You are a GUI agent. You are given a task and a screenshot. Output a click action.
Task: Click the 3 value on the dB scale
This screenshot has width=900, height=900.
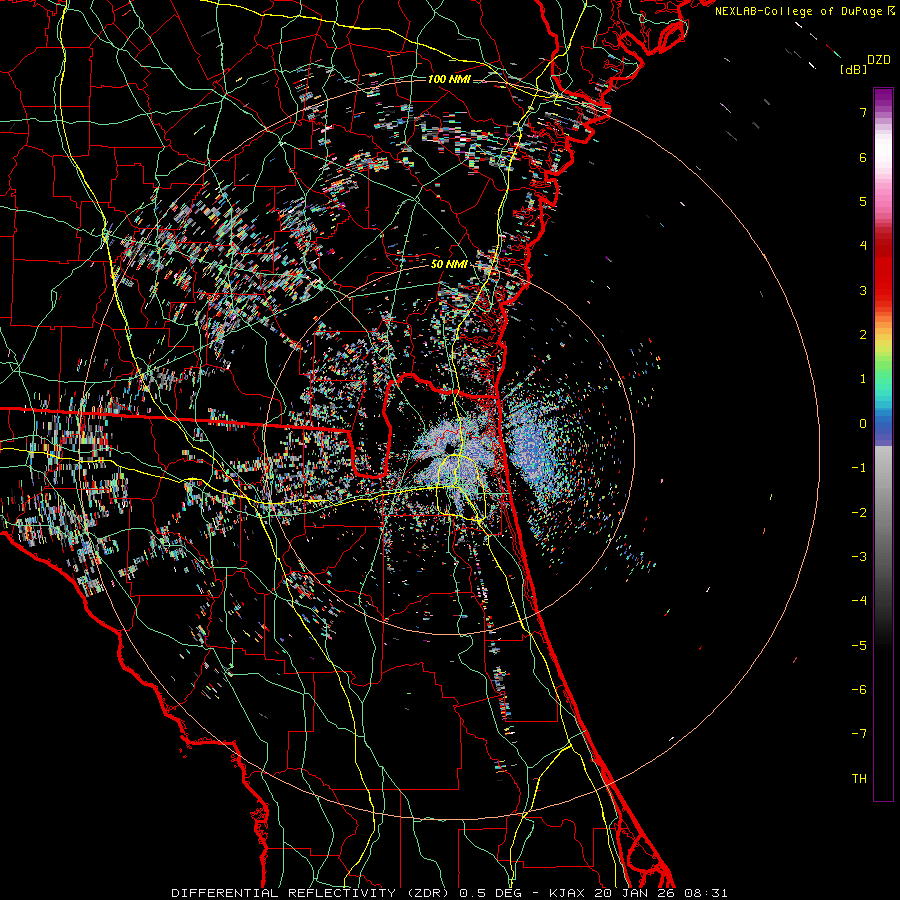pyautogui.click(x=863, y=290)
